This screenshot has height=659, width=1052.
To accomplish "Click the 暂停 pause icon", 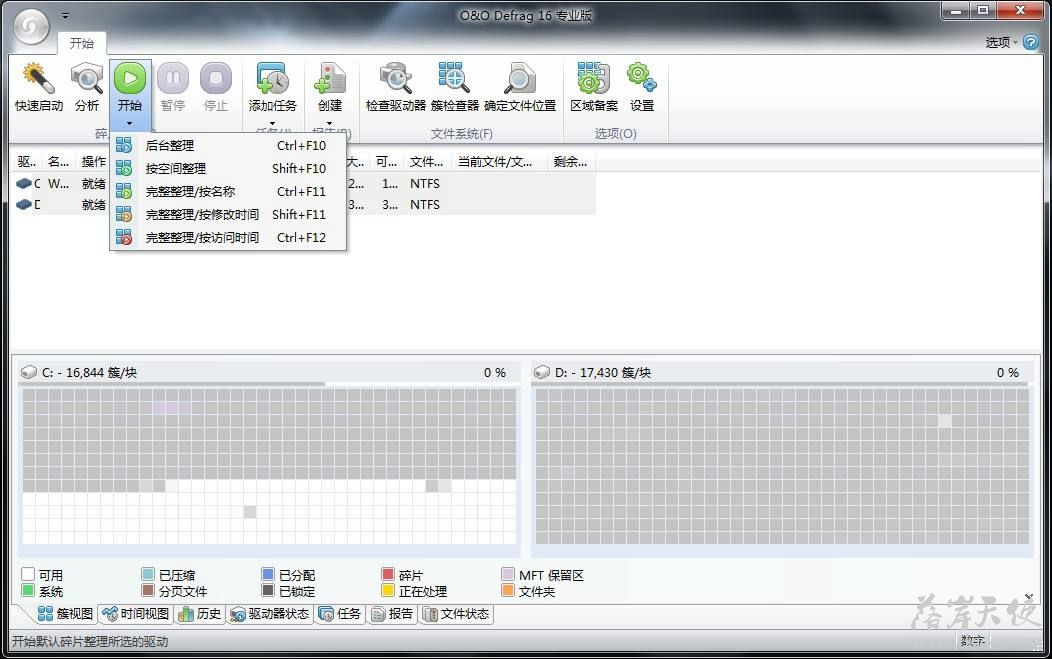I will 172,79.
